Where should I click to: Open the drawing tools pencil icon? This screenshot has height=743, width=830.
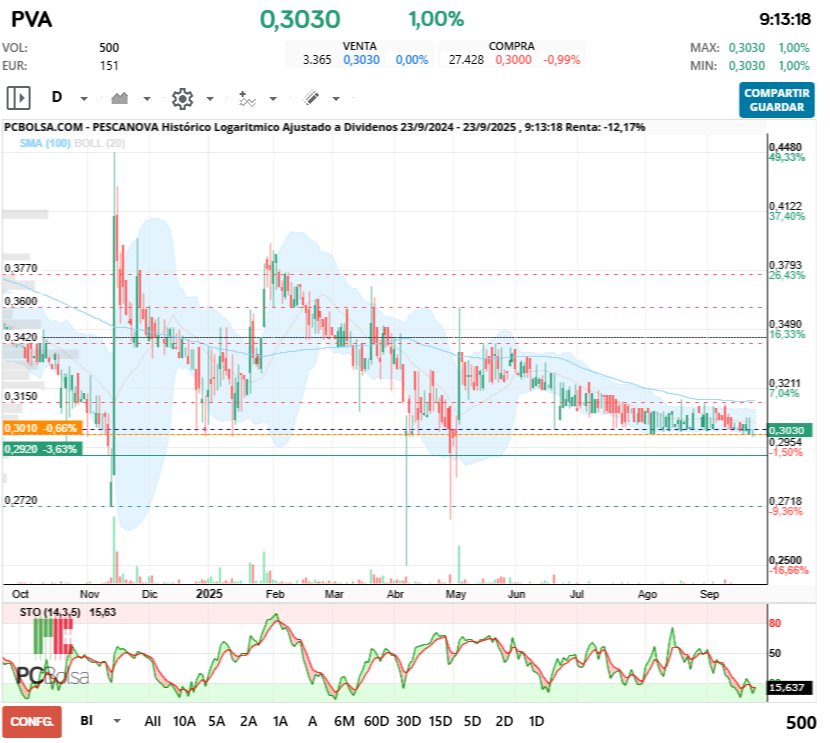(x=310, y=98)
